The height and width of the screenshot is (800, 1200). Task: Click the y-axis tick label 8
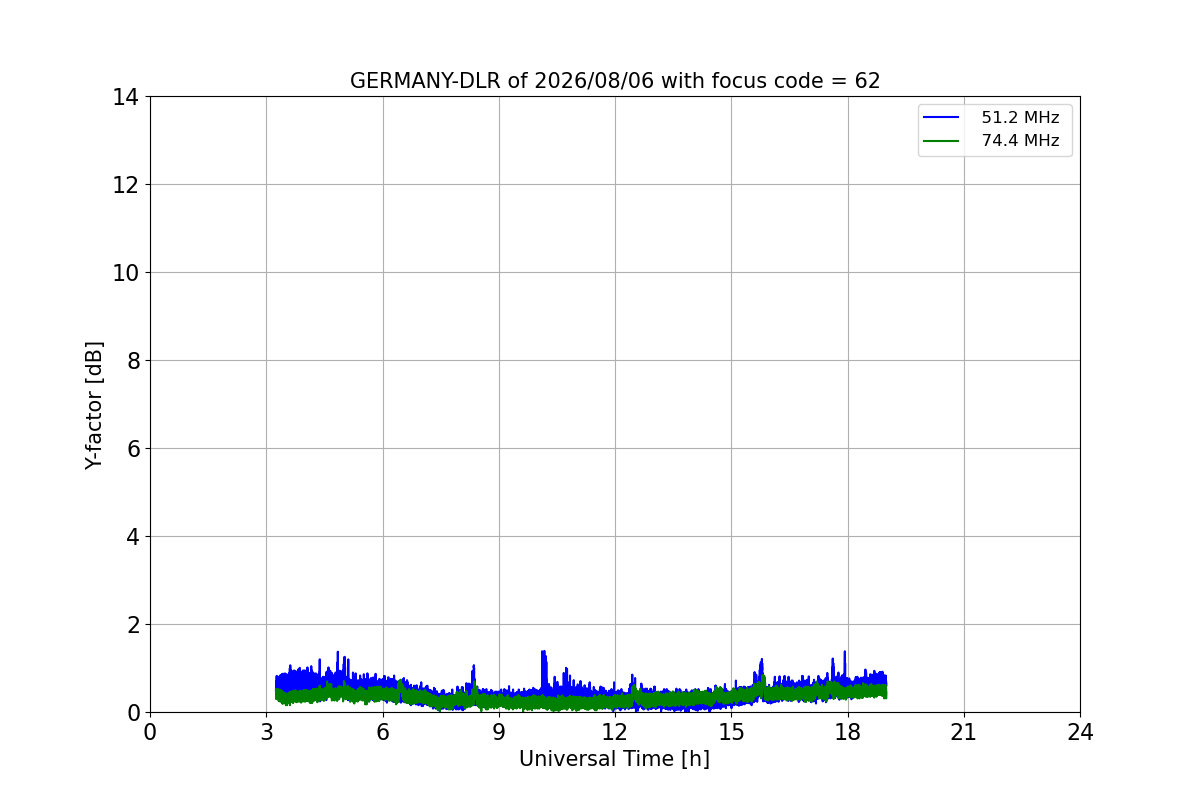(132, 361)
